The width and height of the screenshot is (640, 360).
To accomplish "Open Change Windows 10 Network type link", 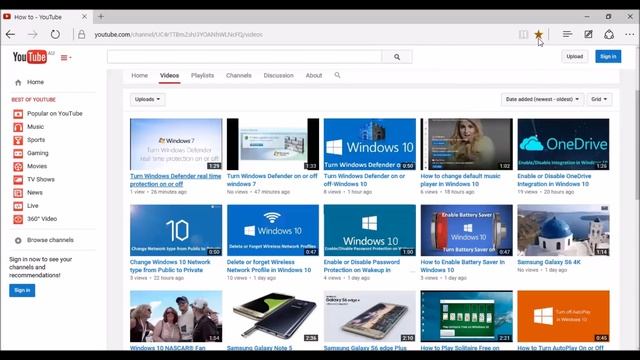I will (x=170, y=266).
